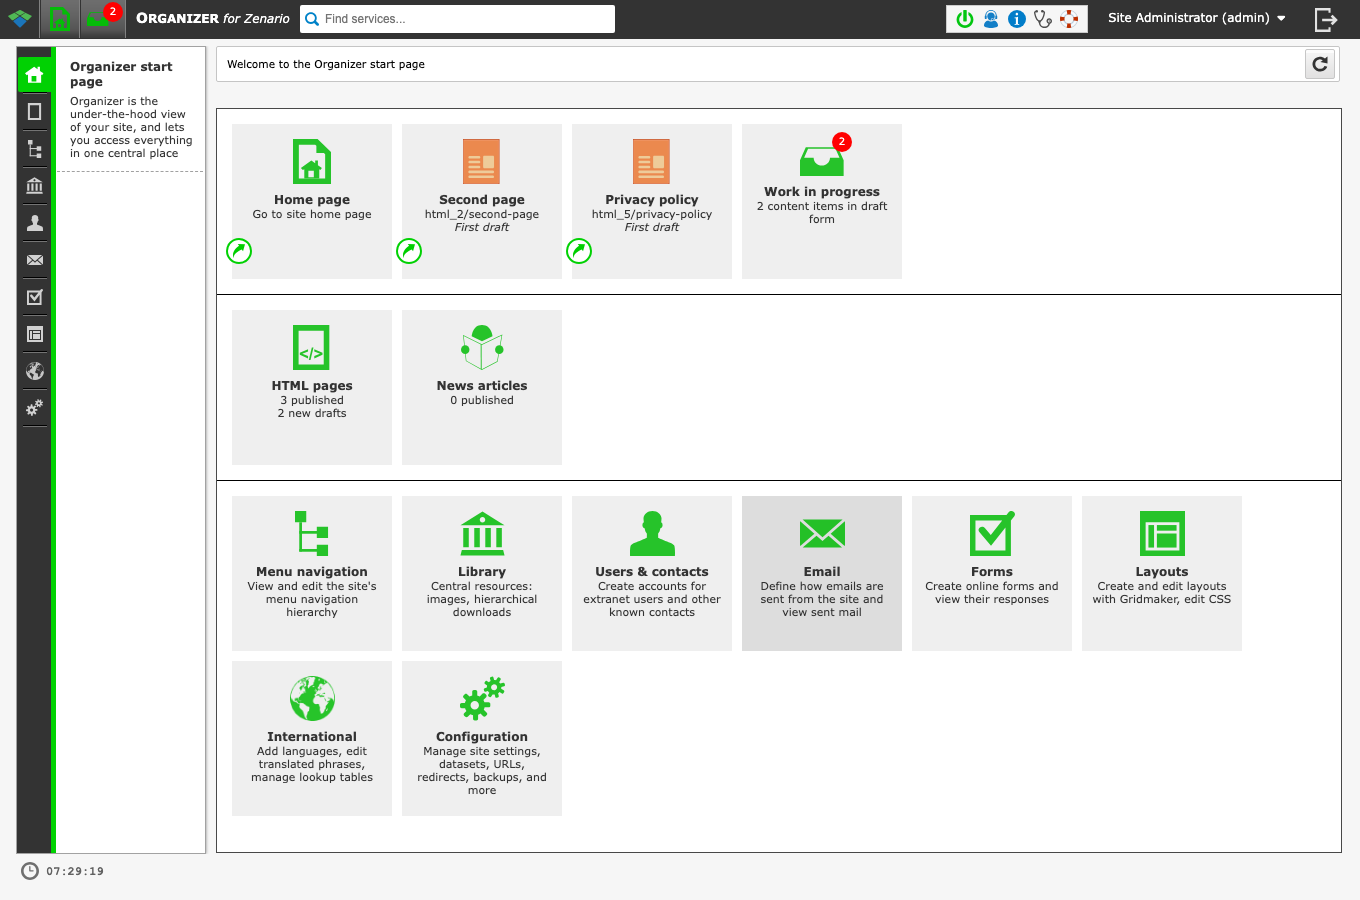Open the top bar inbox icon with badge 2
Image resolution: width=1360 pixels, height=900 pixels.
click(x=102, y=19)
